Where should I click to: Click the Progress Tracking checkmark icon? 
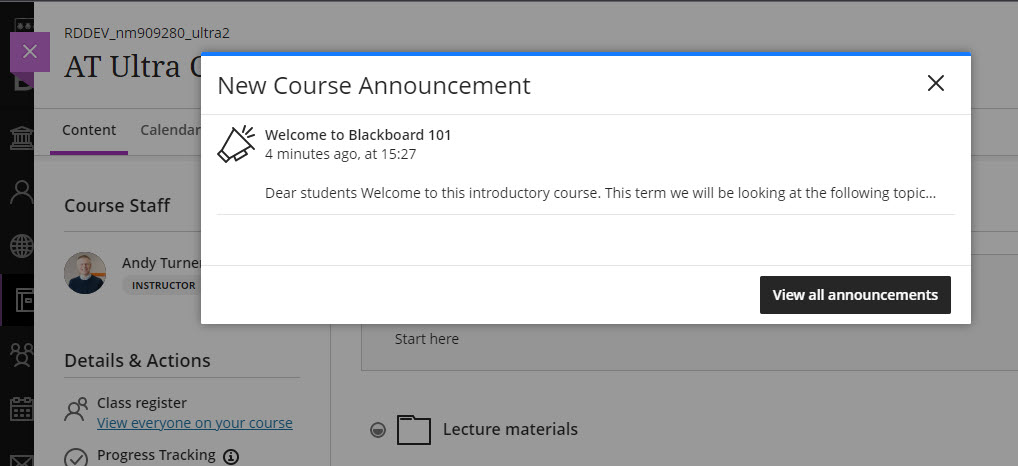(76, 458)
